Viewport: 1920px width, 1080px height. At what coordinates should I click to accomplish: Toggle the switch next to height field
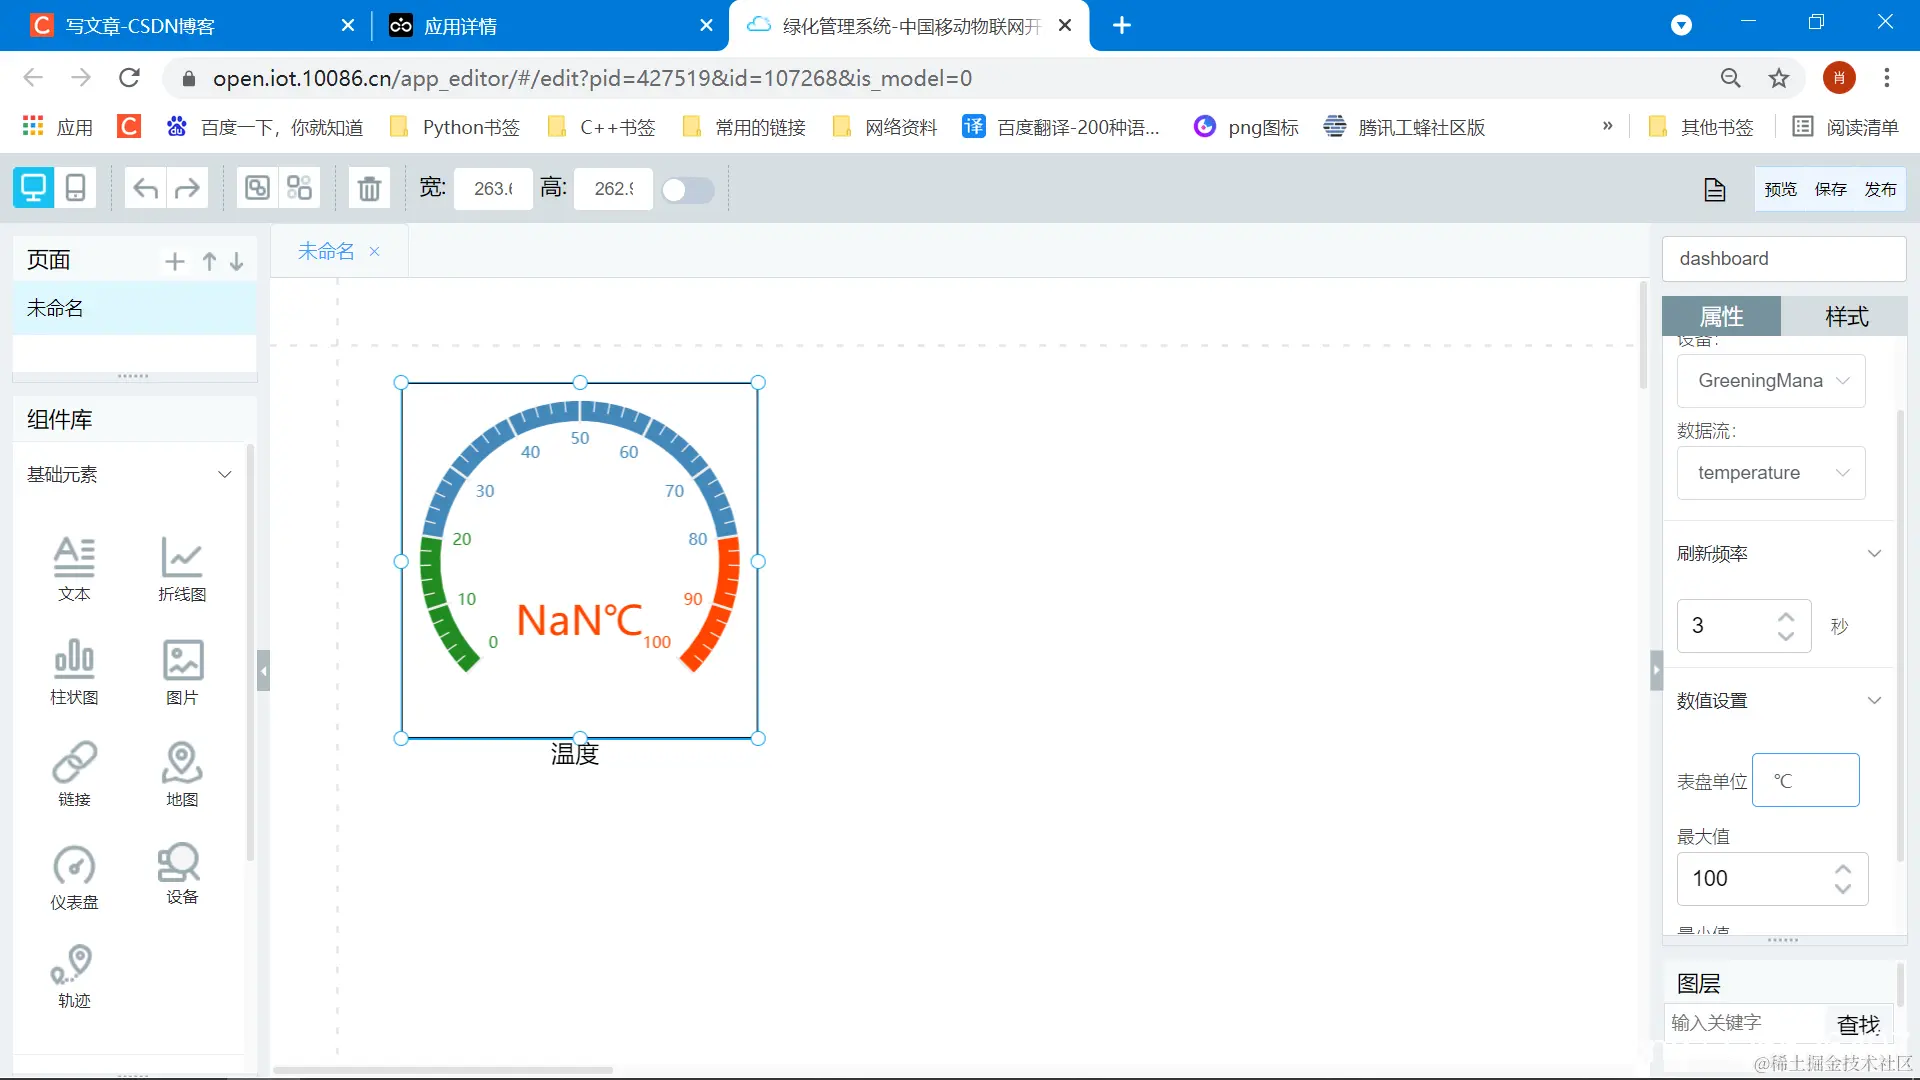[688, 190]
